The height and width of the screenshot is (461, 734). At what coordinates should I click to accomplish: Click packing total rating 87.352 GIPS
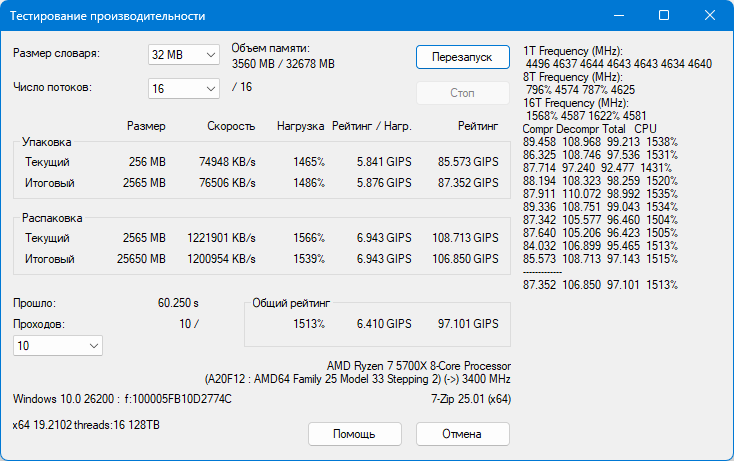(x=468, y=183)
